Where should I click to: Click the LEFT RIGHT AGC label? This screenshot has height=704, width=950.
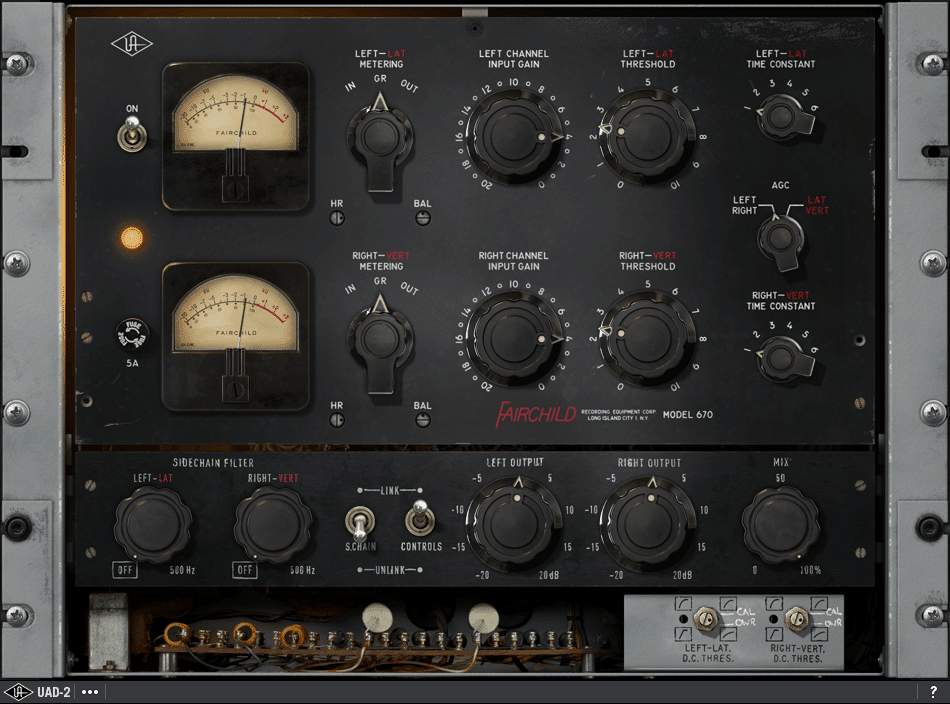[x=745, y=205]
